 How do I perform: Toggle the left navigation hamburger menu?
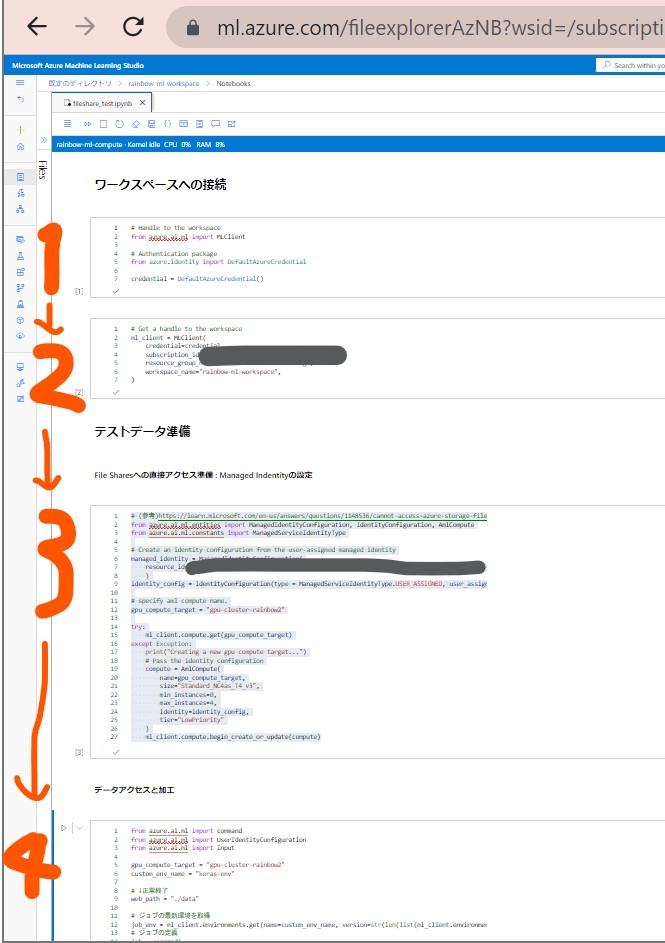(20, 83)
